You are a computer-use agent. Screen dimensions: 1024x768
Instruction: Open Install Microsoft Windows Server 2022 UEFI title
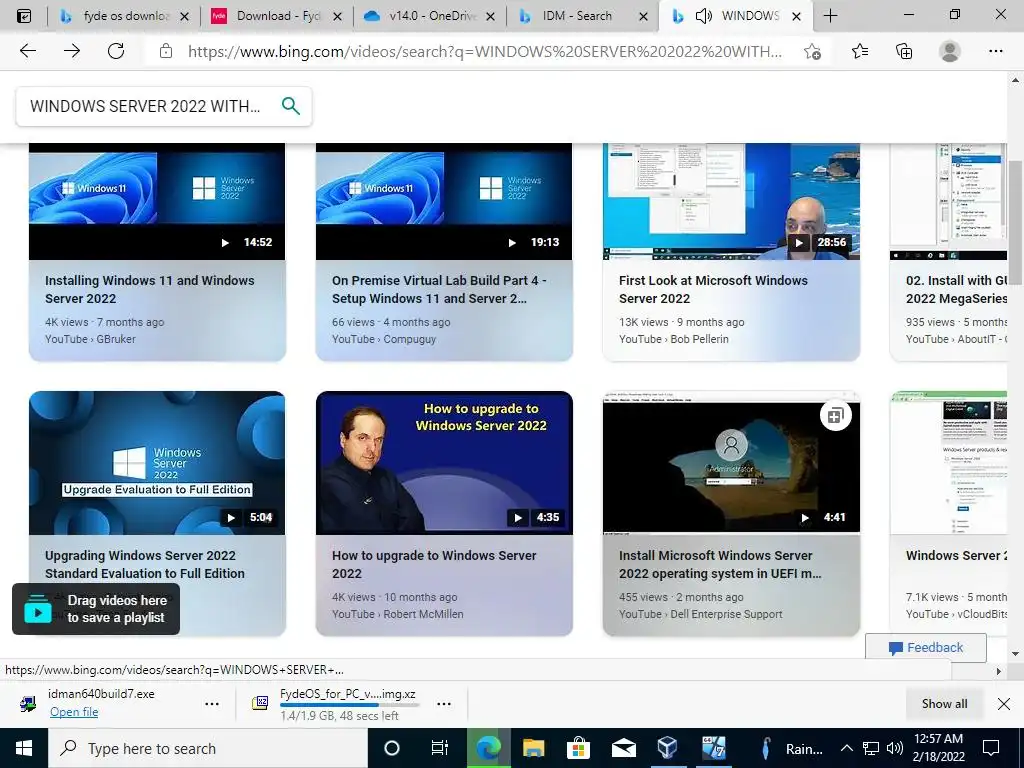tap(720, 564)
